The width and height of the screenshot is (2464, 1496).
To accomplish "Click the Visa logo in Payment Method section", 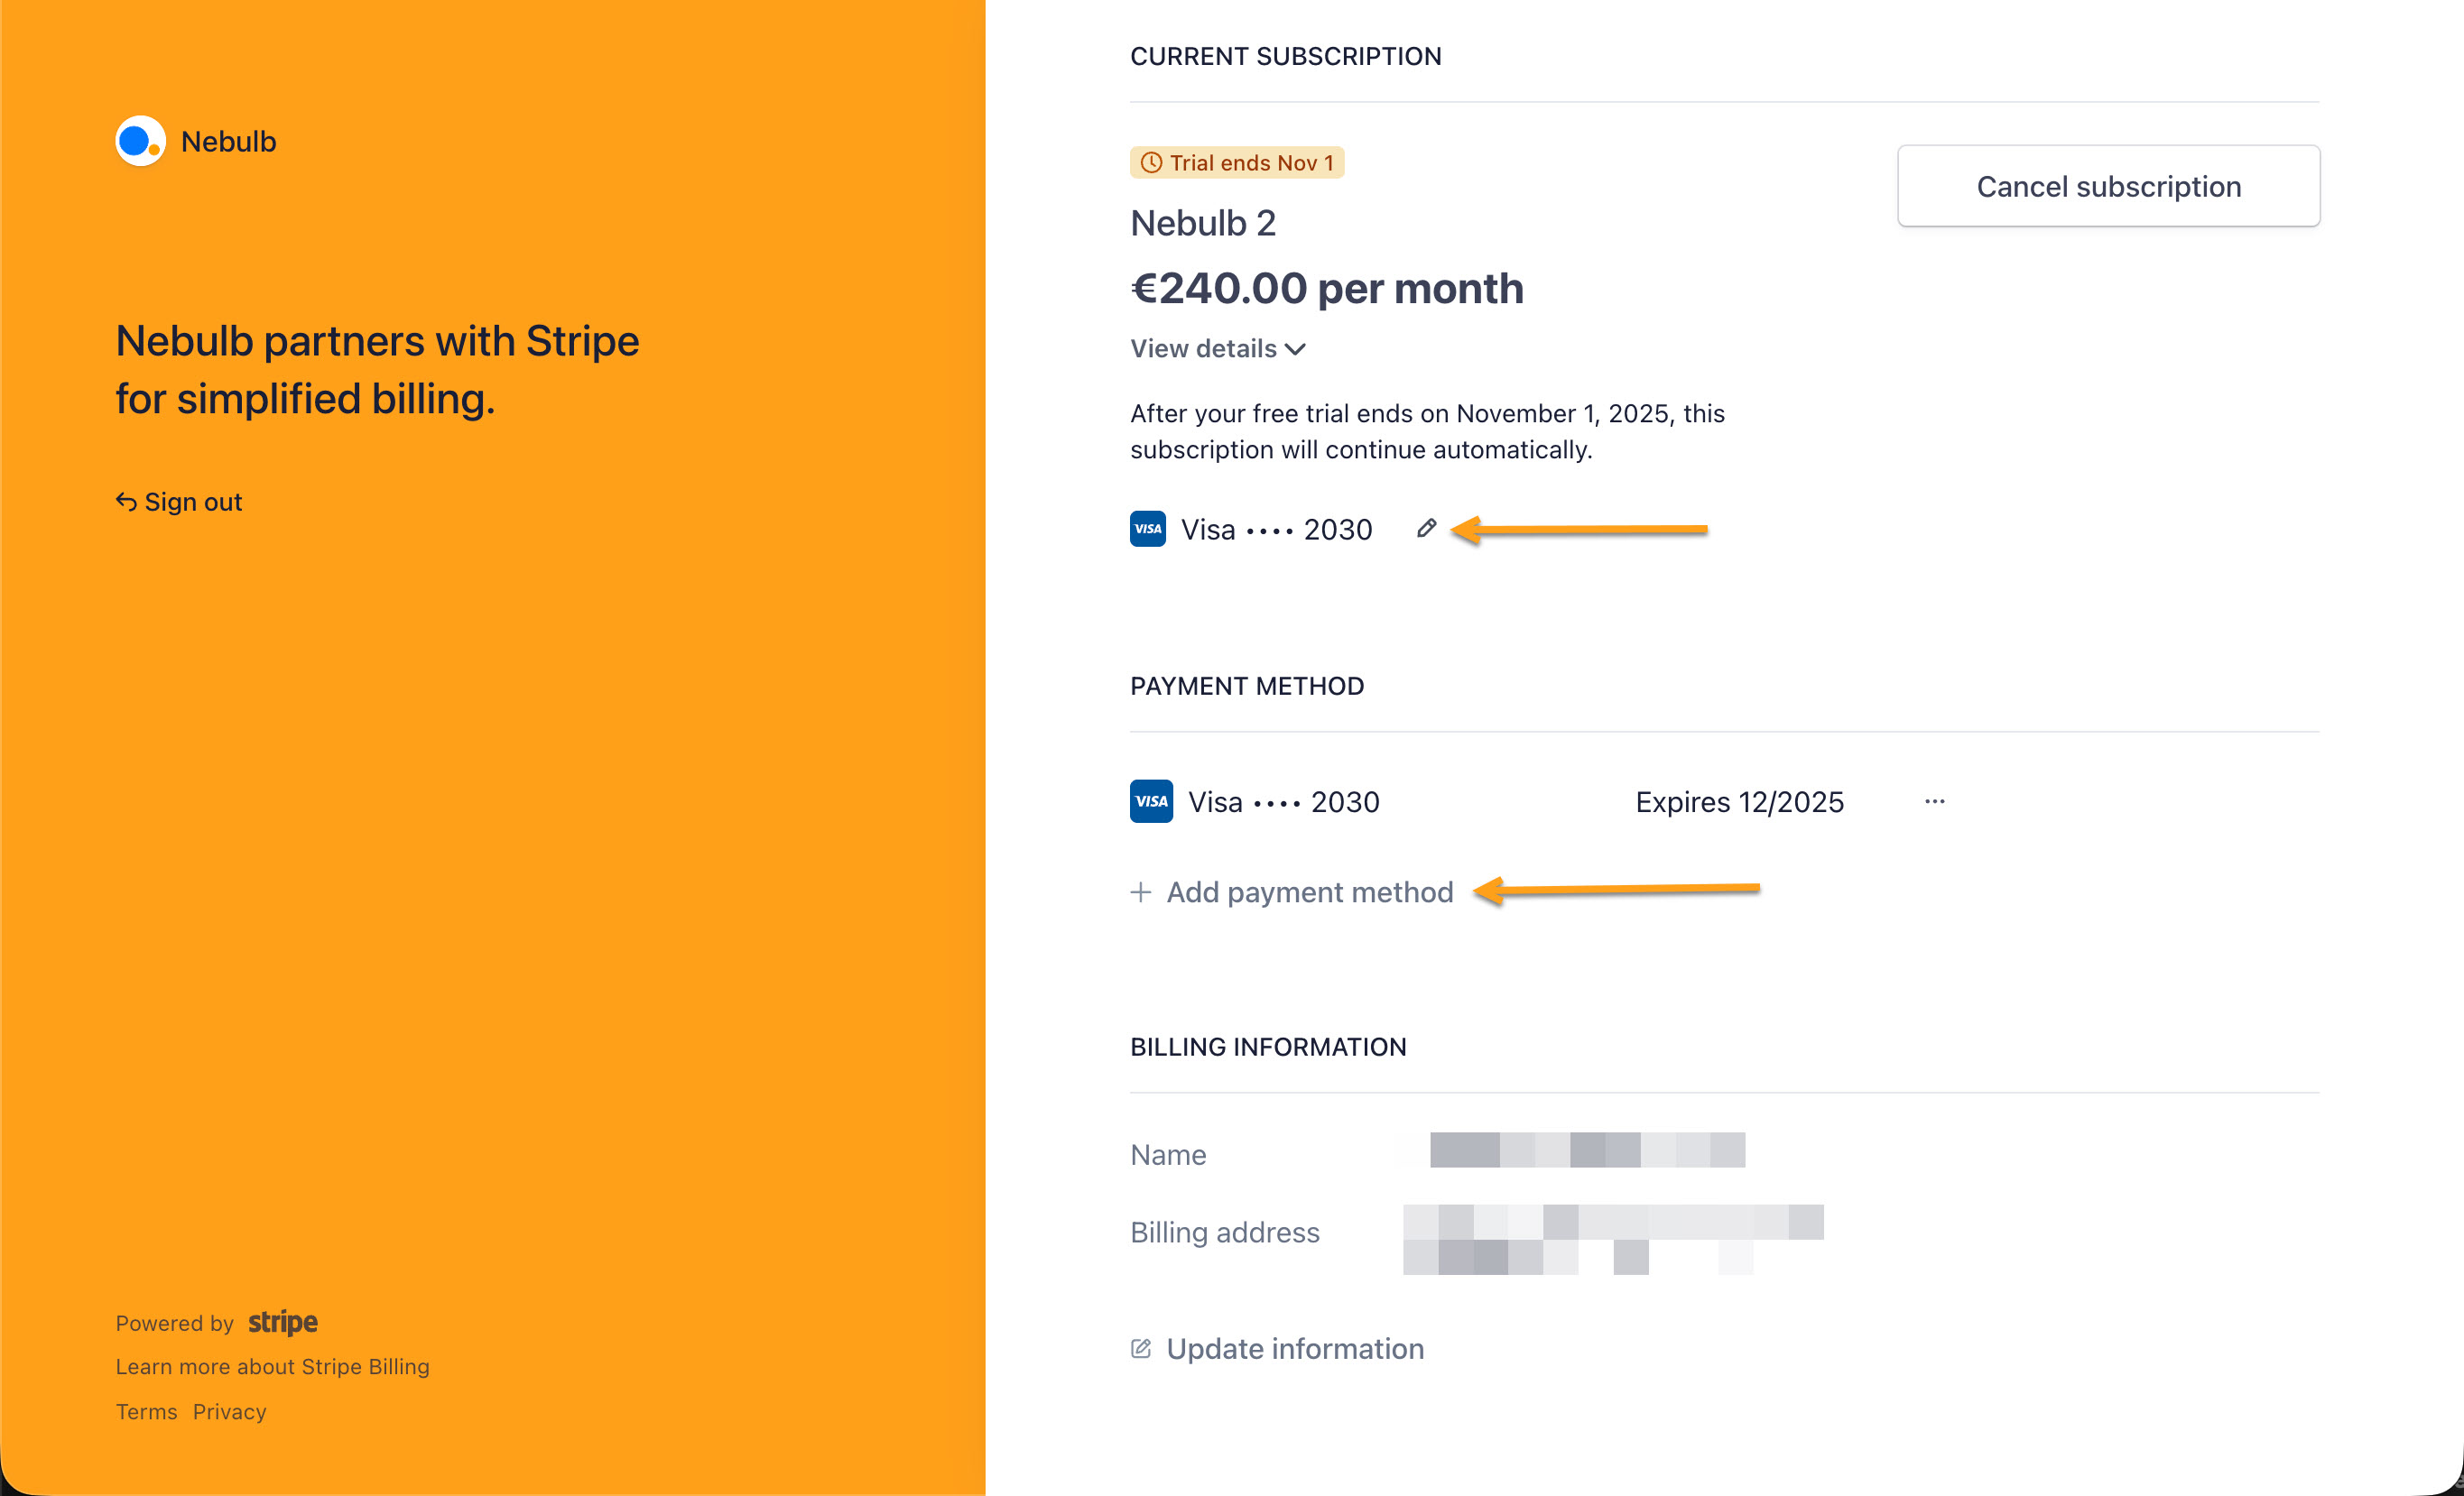I will (1151, 802).
